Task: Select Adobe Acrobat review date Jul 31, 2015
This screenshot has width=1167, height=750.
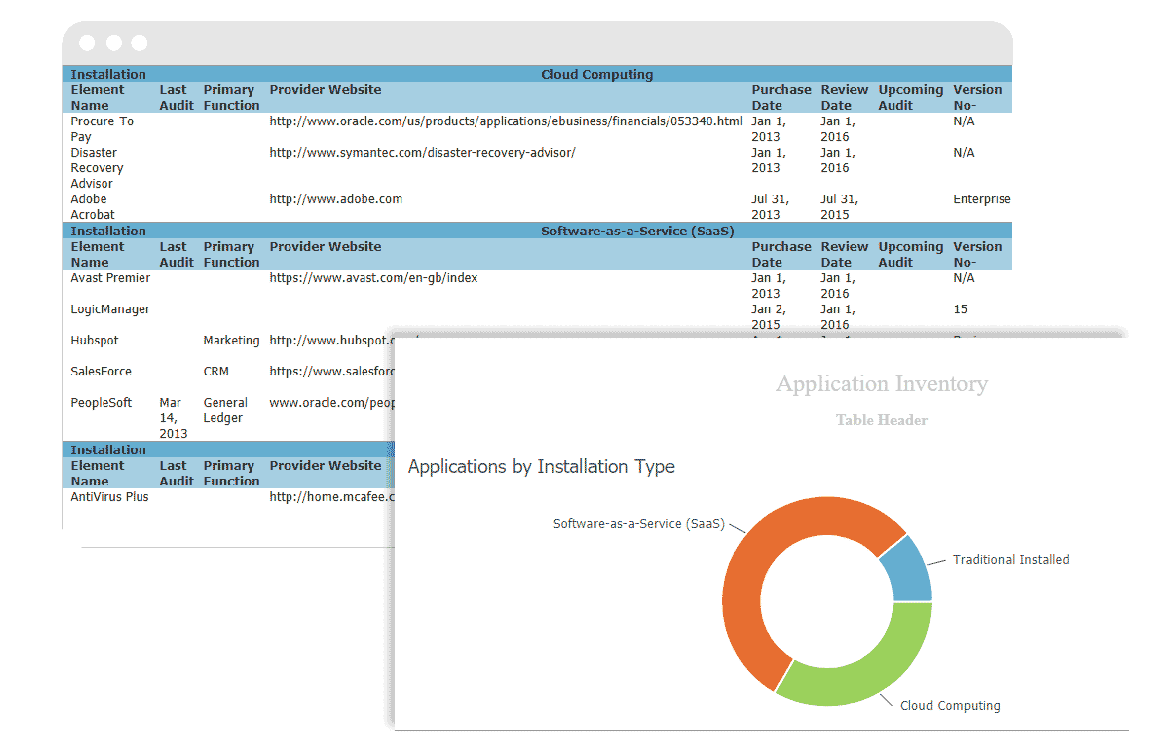Action: click(839, 207)
